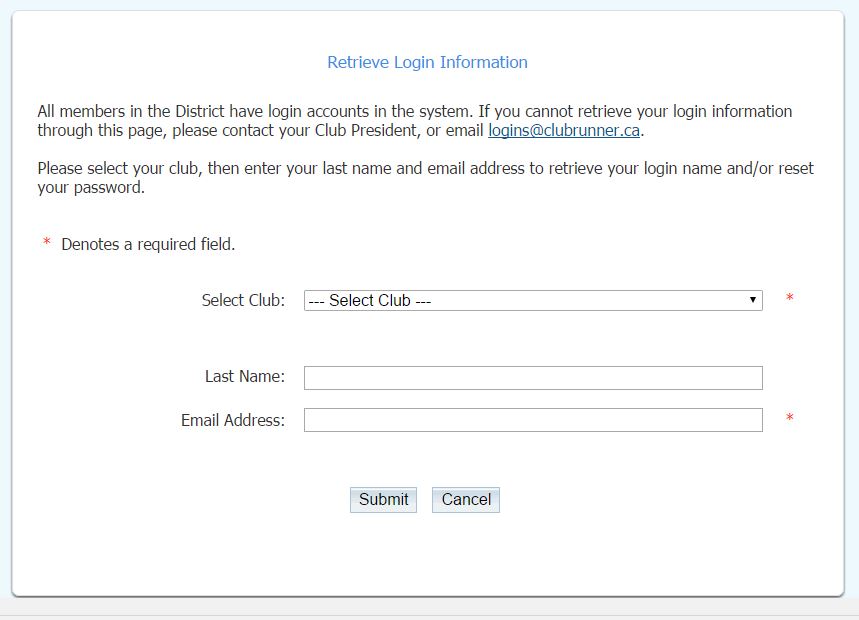Viewport: 859px width, 620px height.
Task: Click the "Please select your club" instruction text
Action: click(300, 168)
